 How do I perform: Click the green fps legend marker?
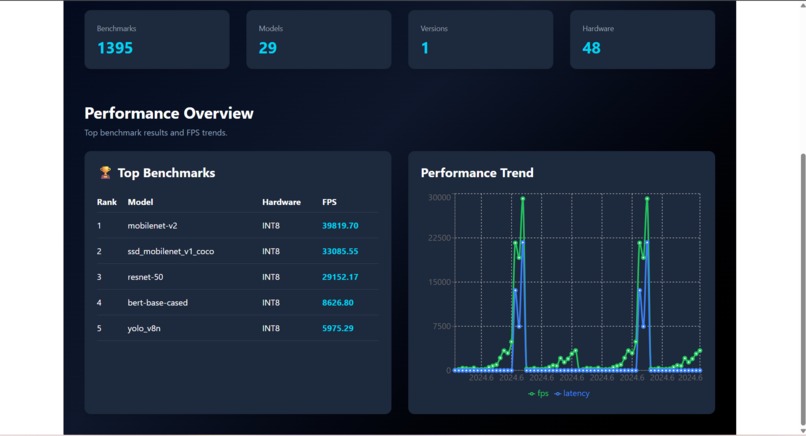tap(531, 394)
